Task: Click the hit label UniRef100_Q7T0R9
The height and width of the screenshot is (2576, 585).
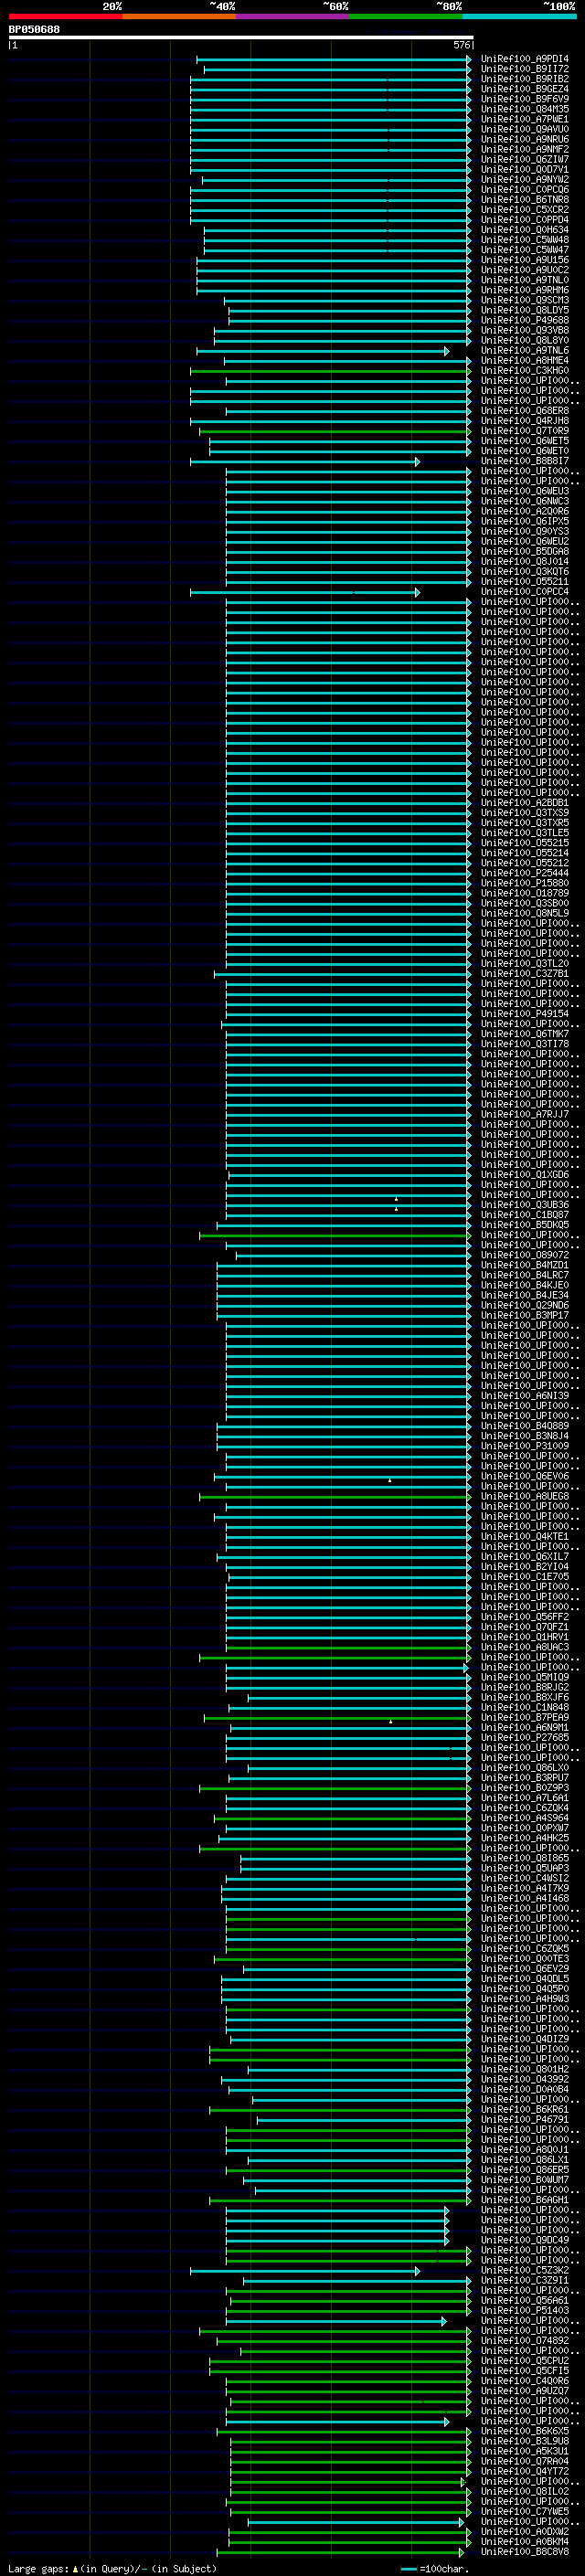Action: [x=524, y=431]
